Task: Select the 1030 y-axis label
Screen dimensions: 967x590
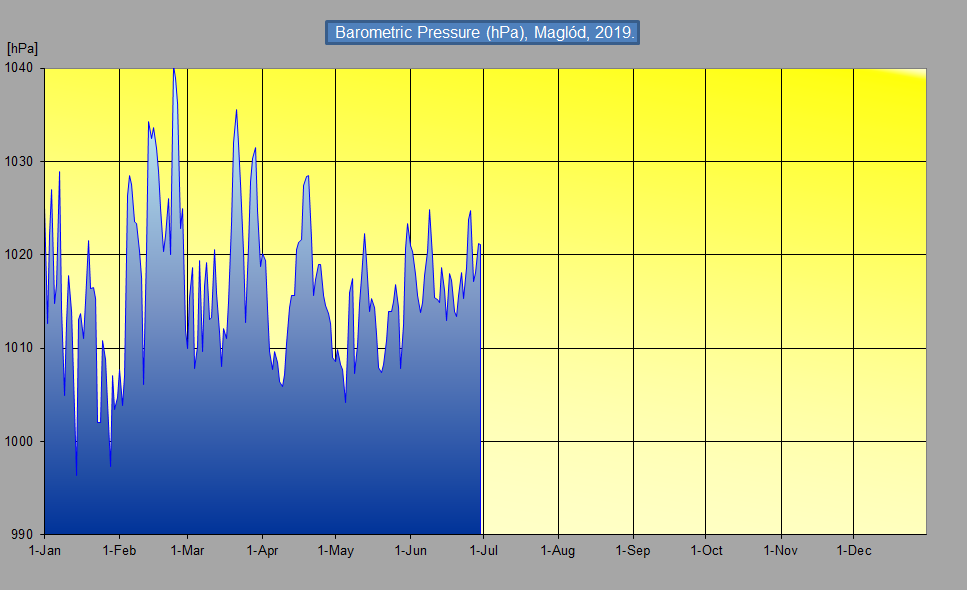Action: [x=21, y=161]
